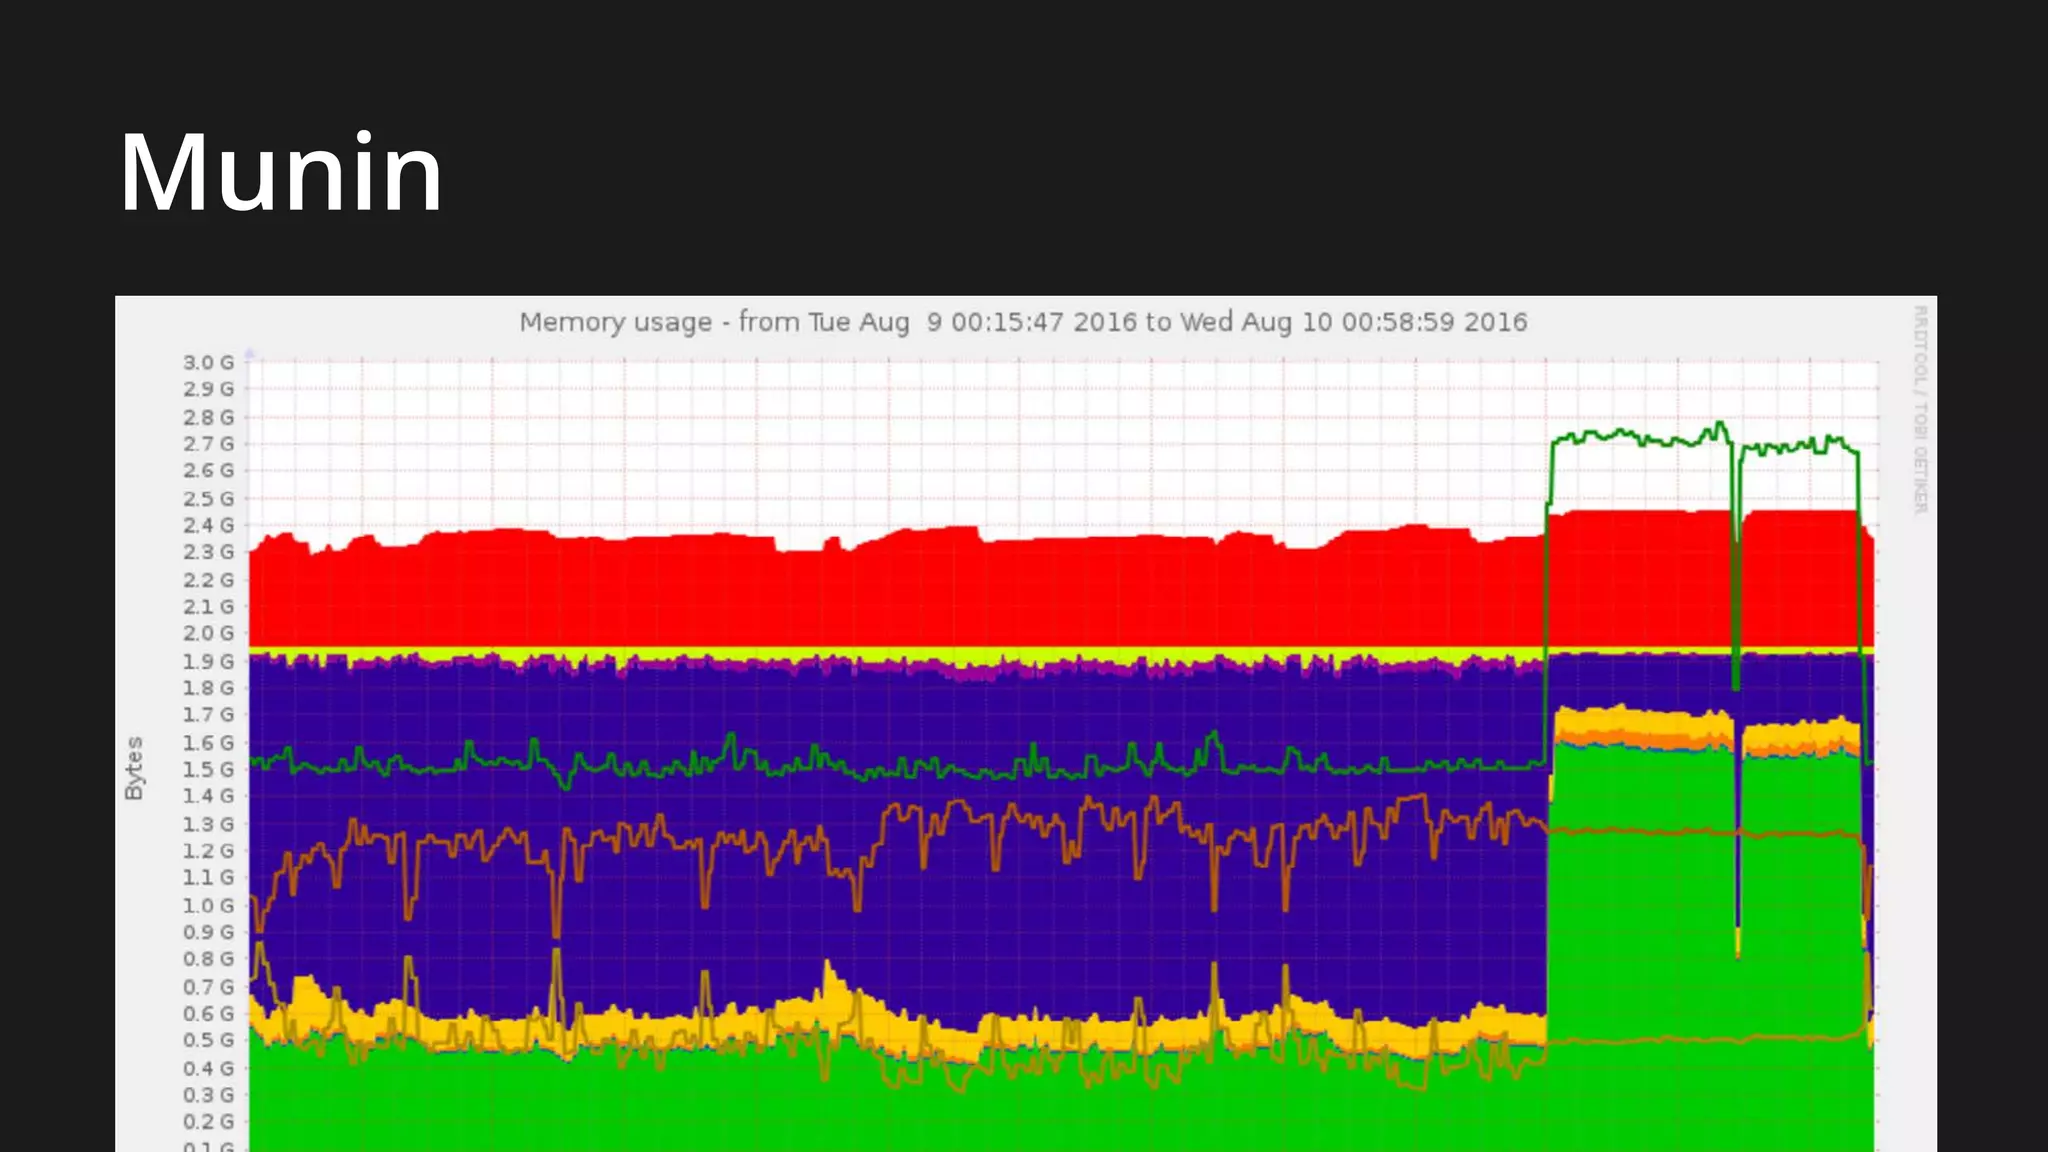The height and width of the screenshot is (1152, 2048).
Task: Click the RRDTOOL / TOBI OETIKER vertical text
Action: pos(1920,410)
